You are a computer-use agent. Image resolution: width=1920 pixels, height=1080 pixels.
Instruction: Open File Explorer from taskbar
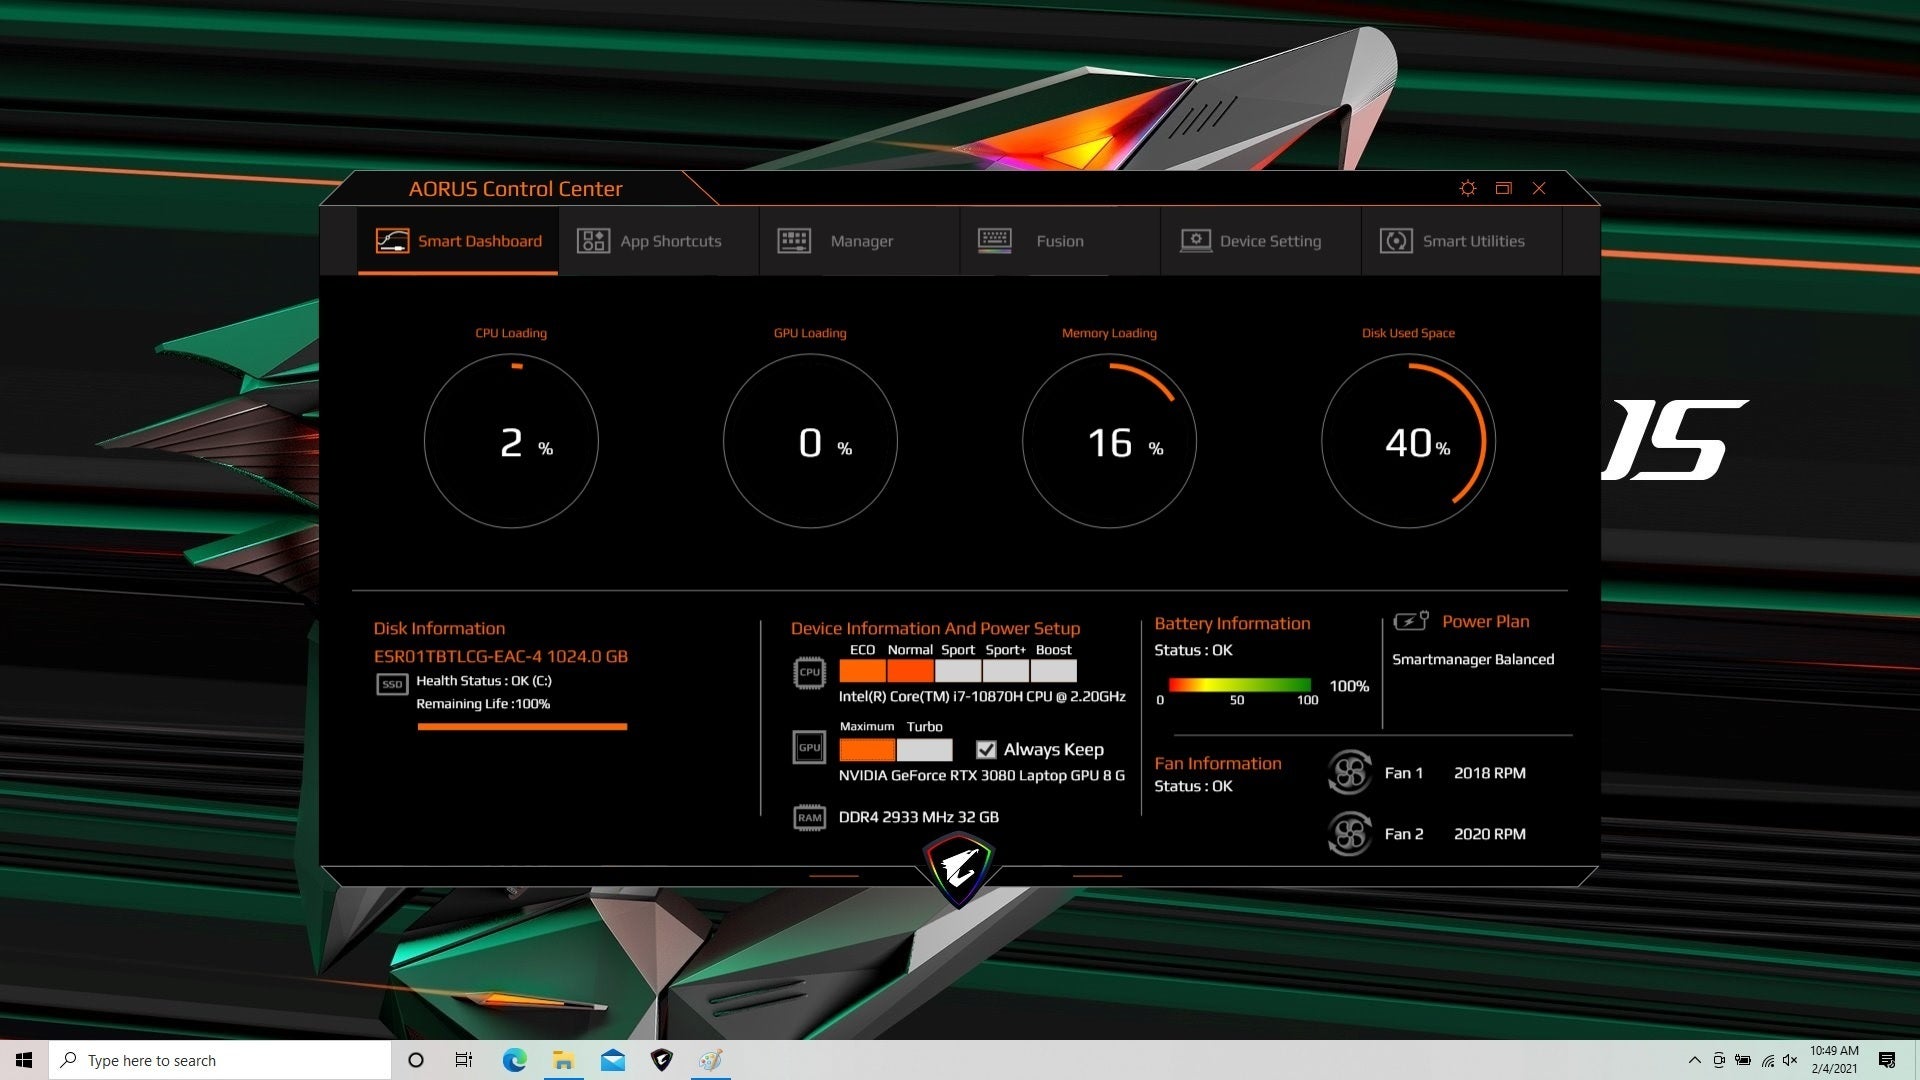pos(563,1060)
